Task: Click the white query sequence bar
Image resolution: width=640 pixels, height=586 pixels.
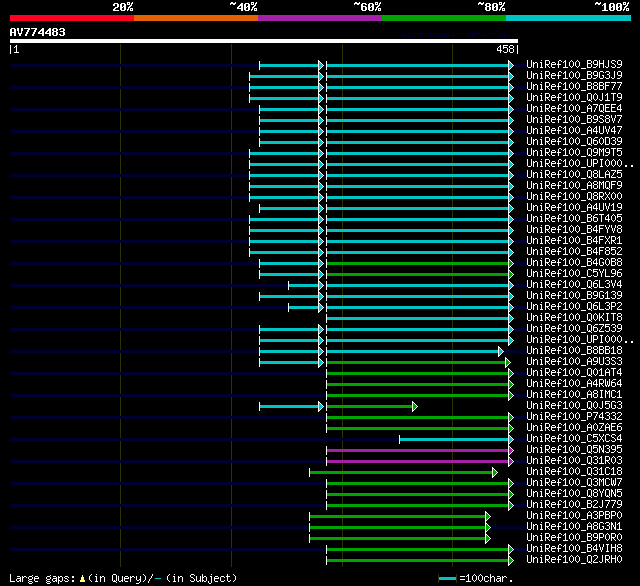Action: [264, 41]
